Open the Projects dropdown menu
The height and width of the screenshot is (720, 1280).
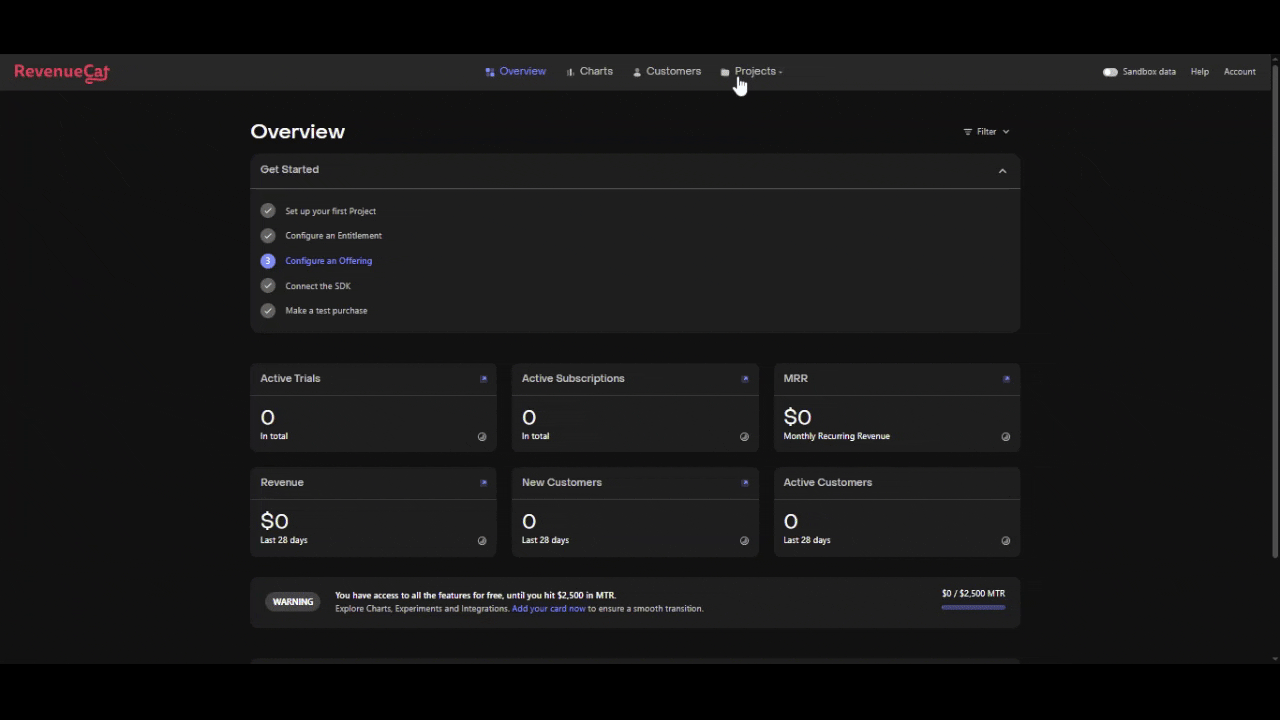[x=751, y=71]
